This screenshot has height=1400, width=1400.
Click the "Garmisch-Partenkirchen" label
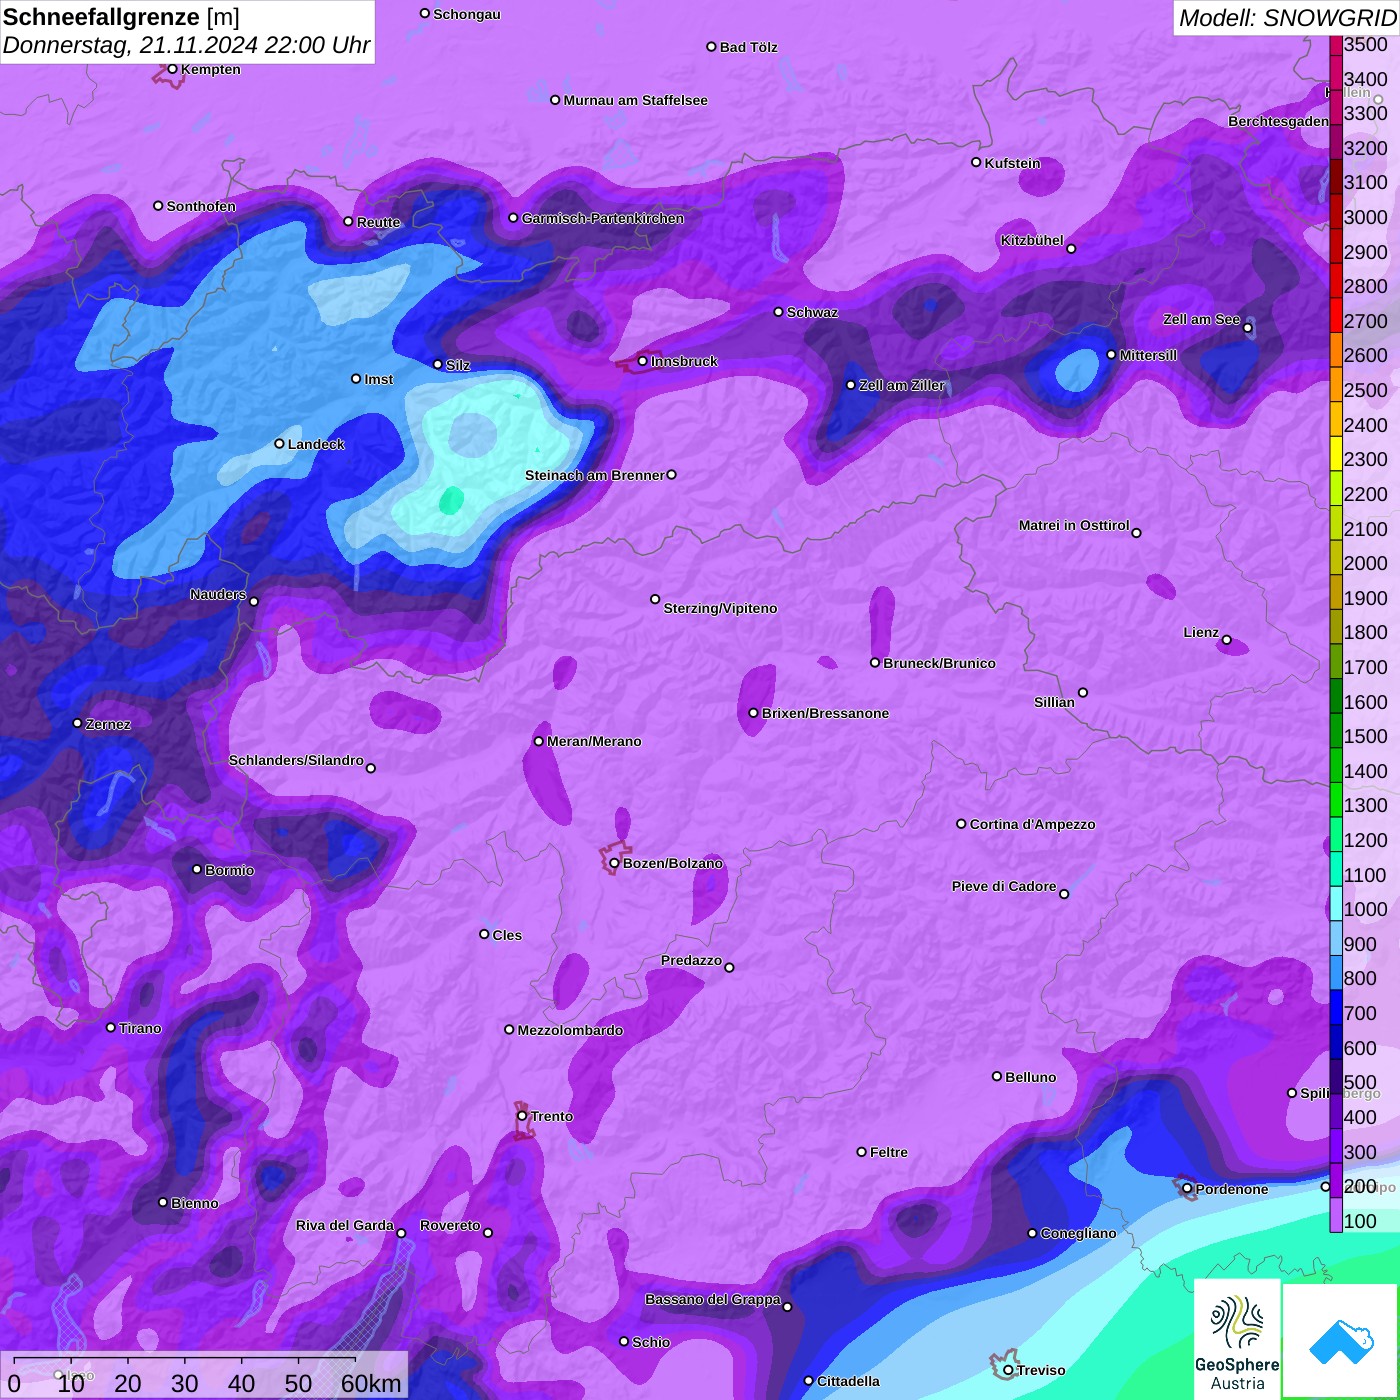tap(603, 218)
